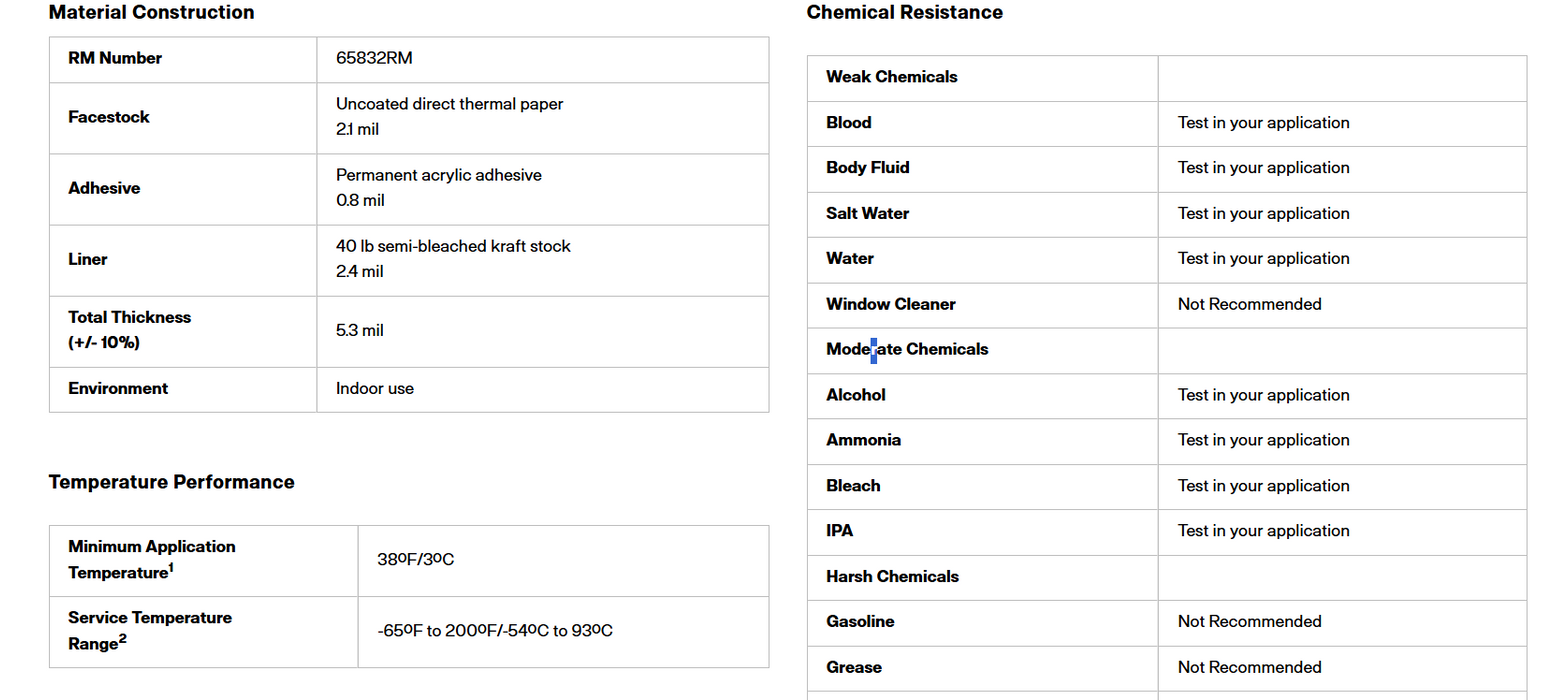The image size is (1568, 700).
Task: Click the Bleach row label
Action: pos(853,486)
